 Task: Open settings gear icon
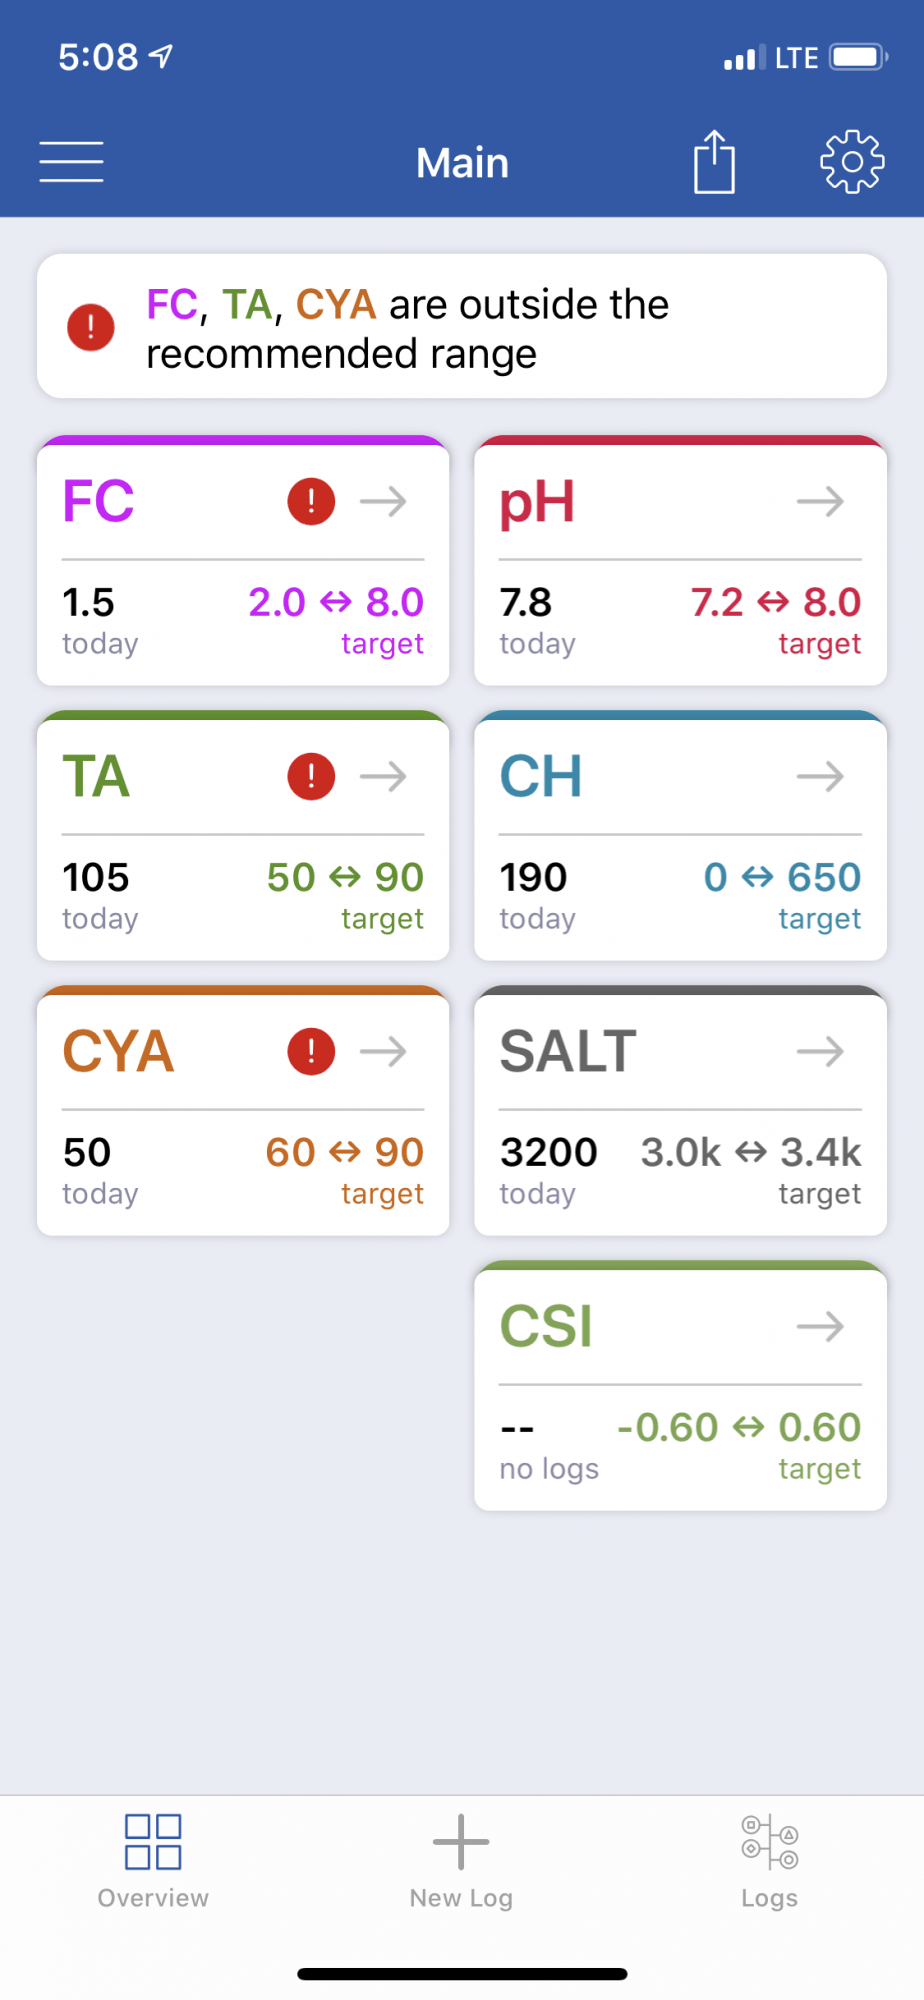click(x=852, y=161)
